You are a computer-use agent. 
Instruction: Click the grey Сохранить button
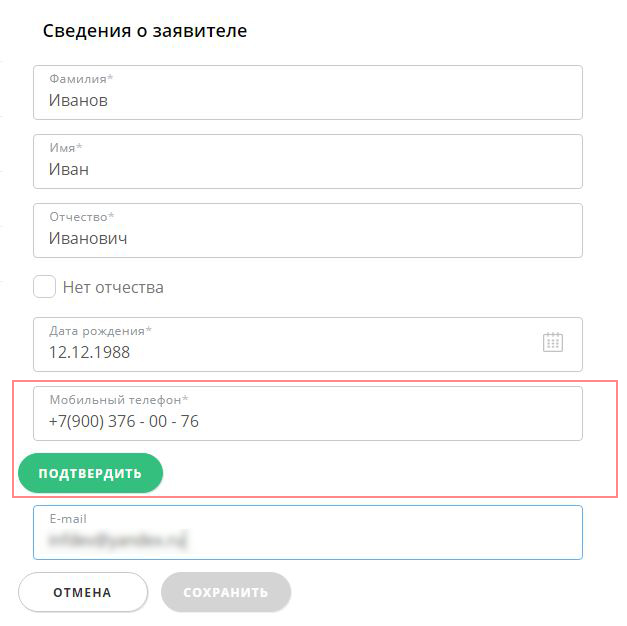coord(226,592)
